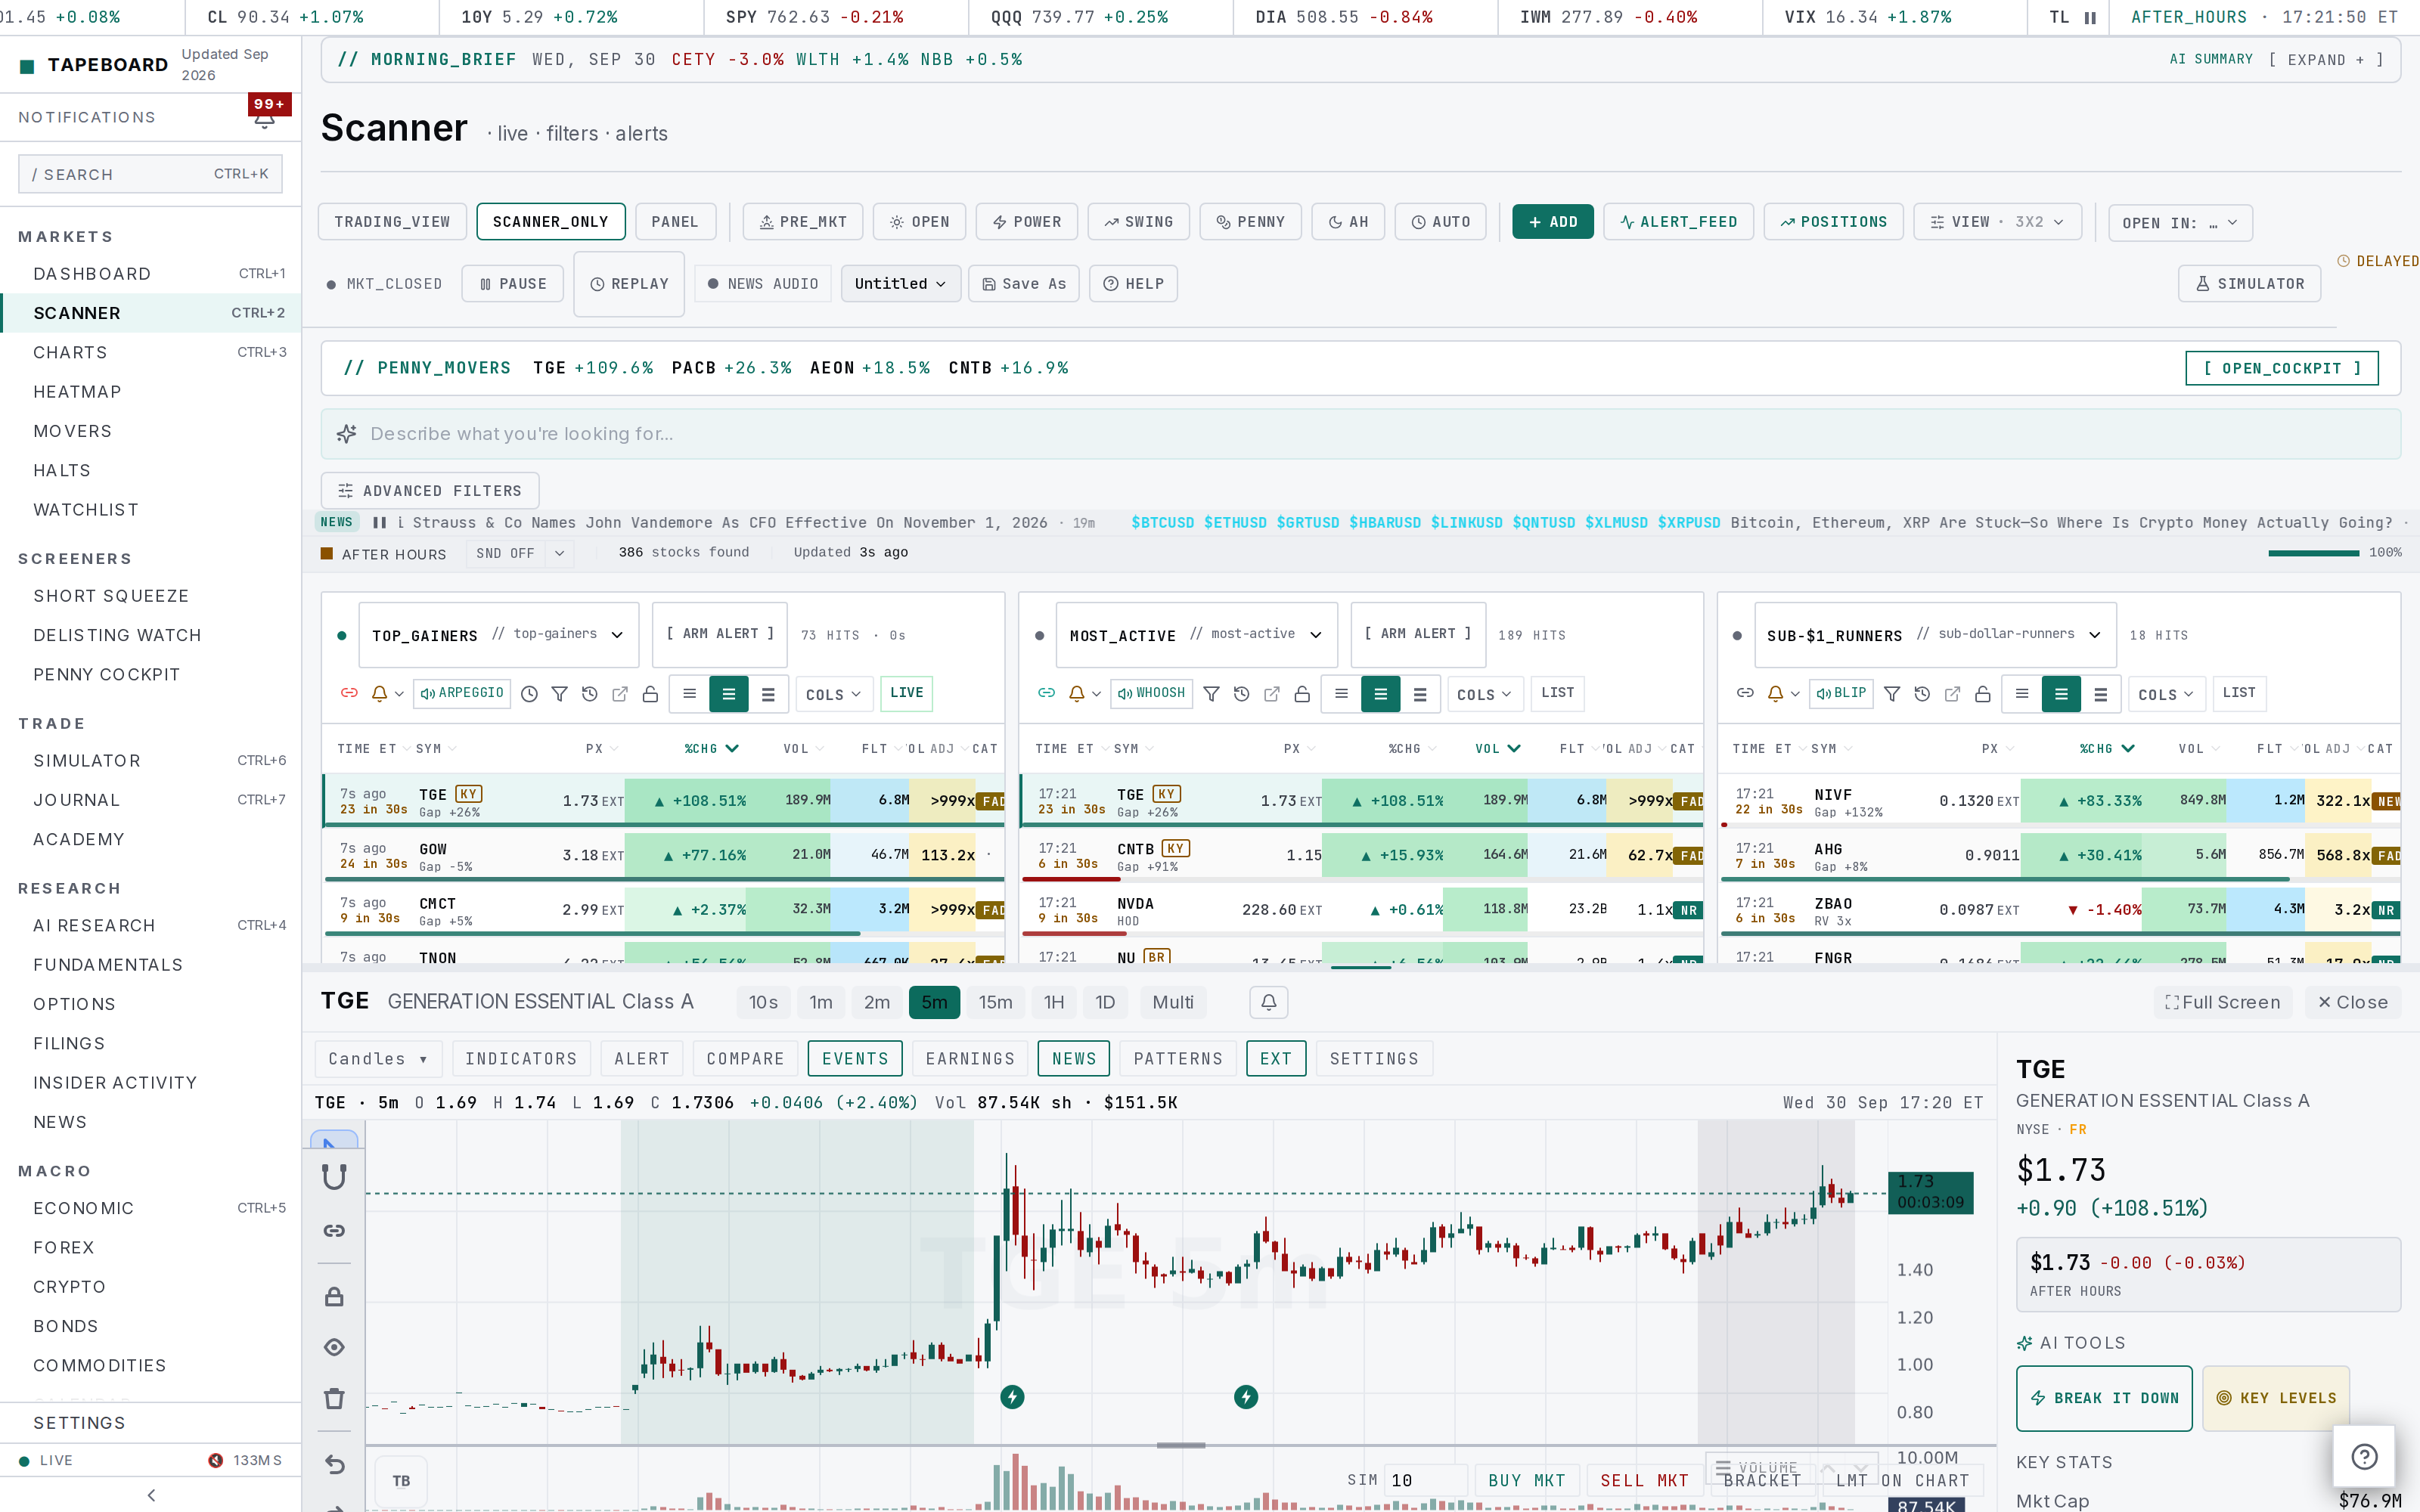Click the search field in sidebar
2420x1512 pixels.
tap(150, 174)
